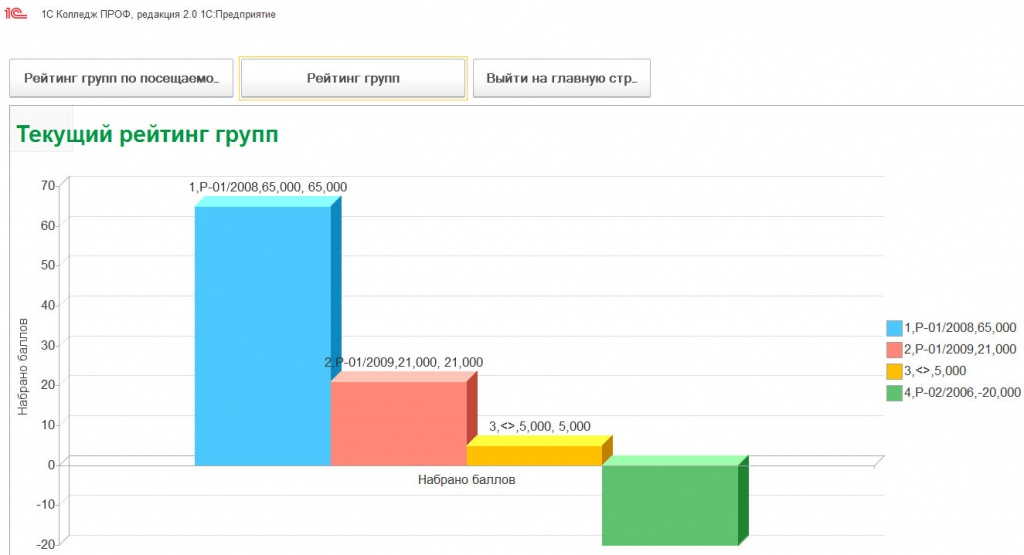Click vertical axis title 'Набрано баллов'
Image resolution: width=1024 pixels, height=555 pixels.
click(23, 367)
